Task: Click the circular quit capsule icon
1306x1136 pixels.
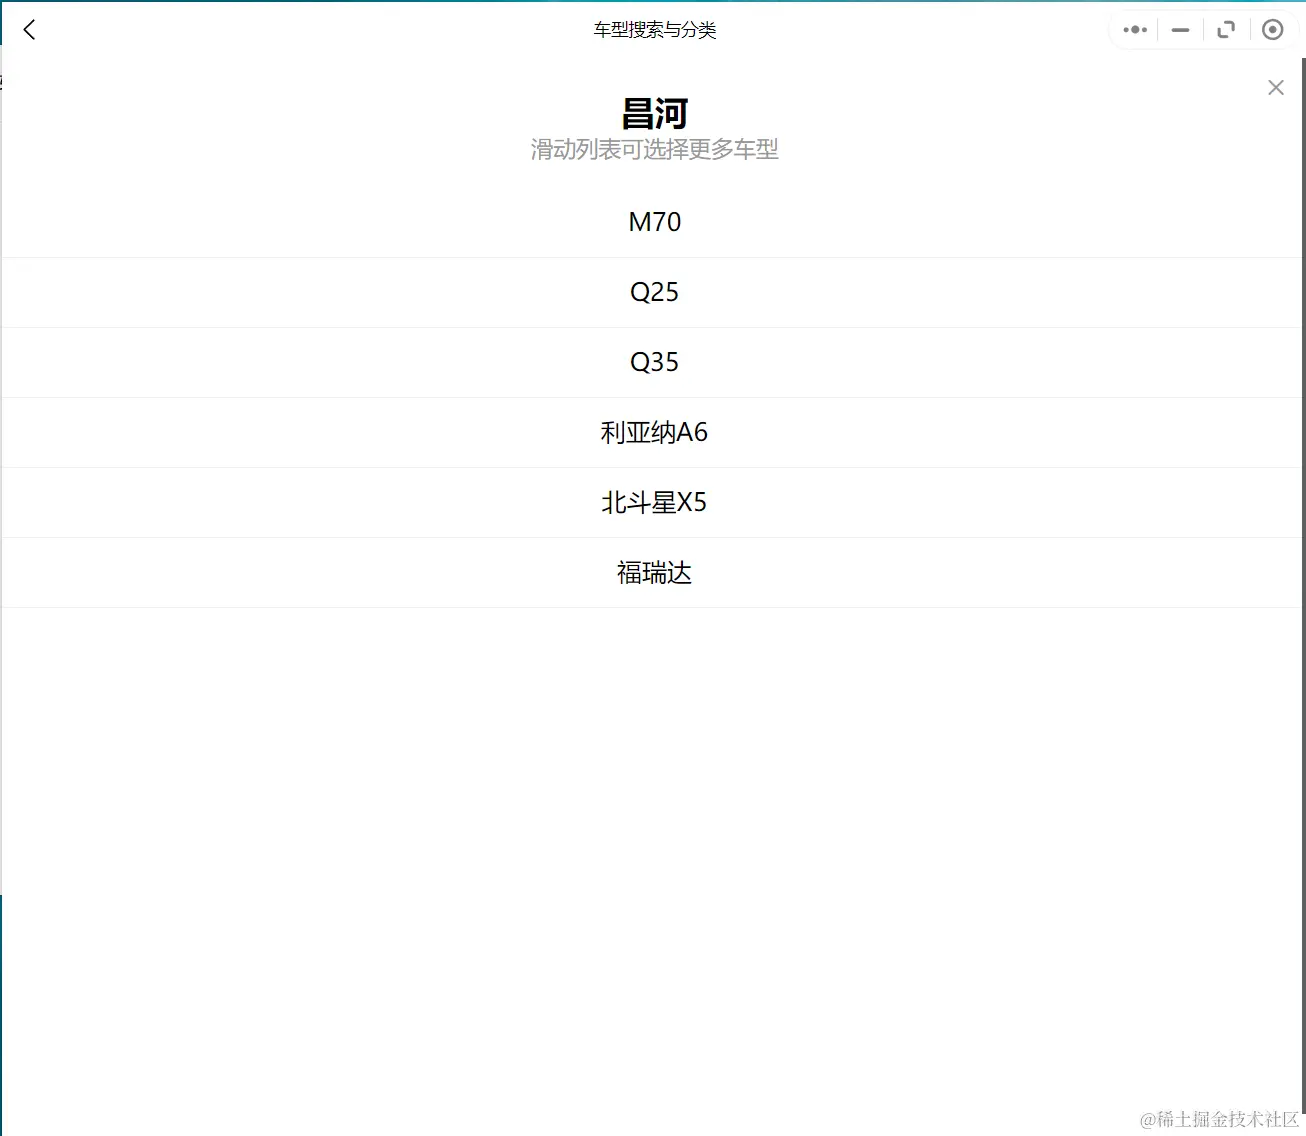Action: (1272, 29)
